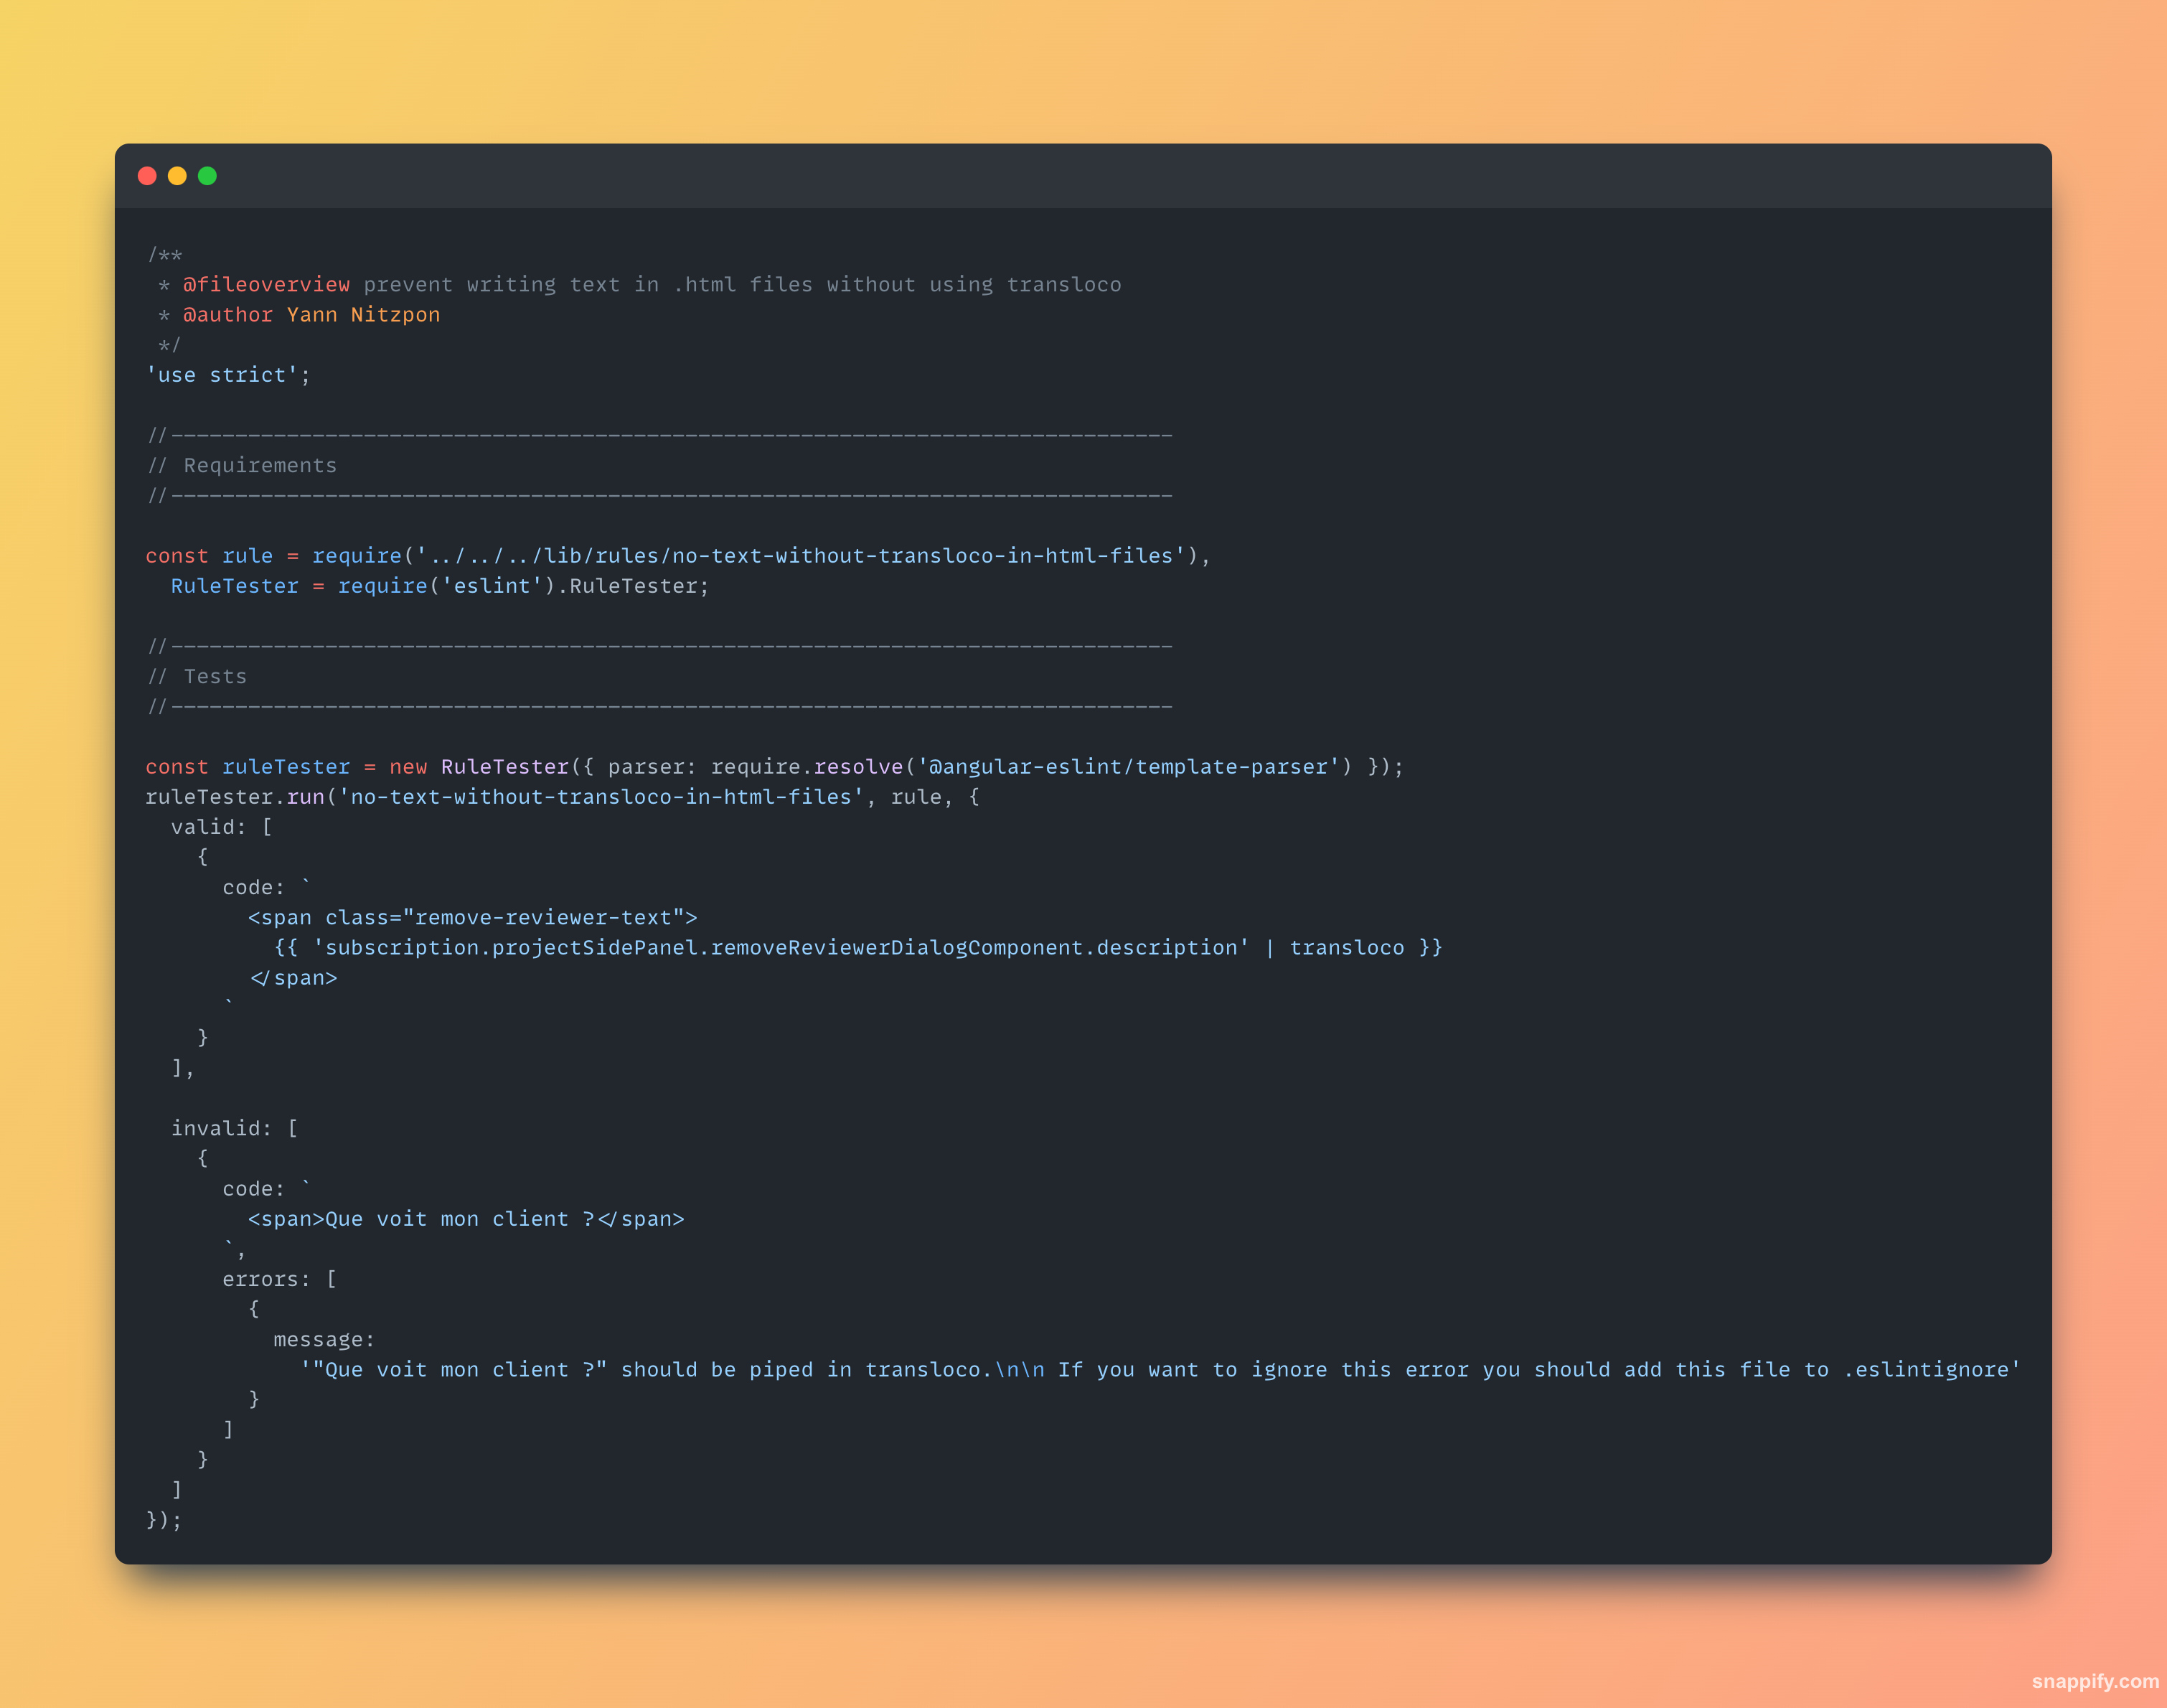Click the invalid: array key
Viewport: 2167px width, 1708px height.
point(221,1129)
